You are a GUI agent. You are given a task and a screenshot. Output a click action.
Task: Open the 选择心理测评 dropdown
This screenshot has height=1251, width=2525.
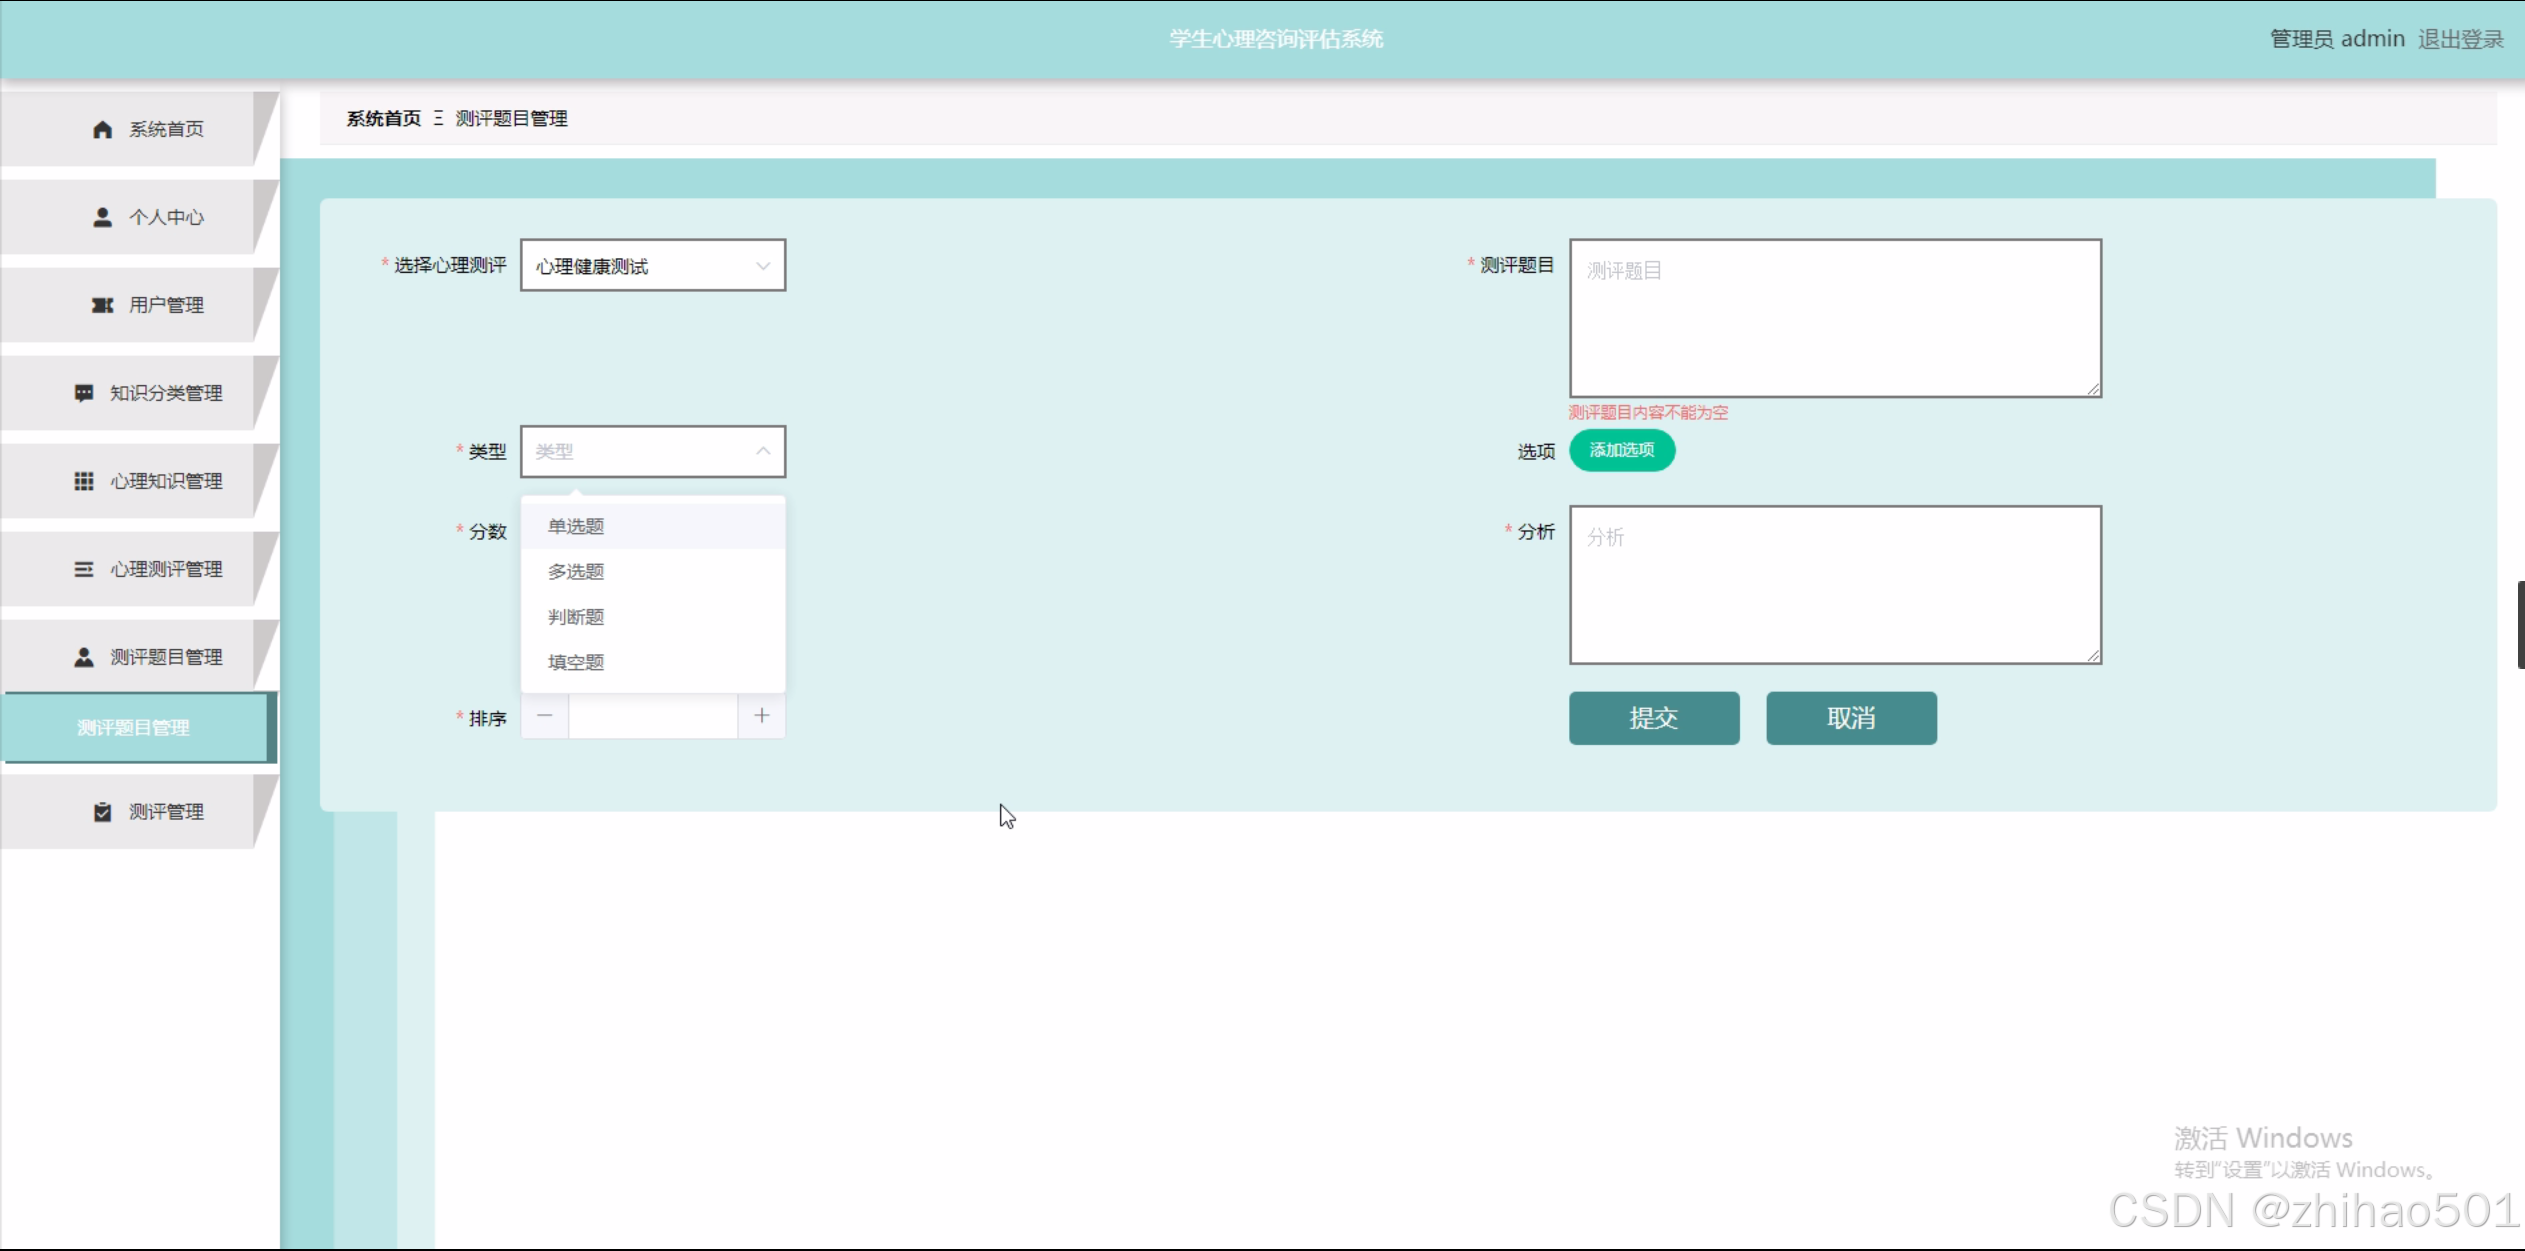652,266
